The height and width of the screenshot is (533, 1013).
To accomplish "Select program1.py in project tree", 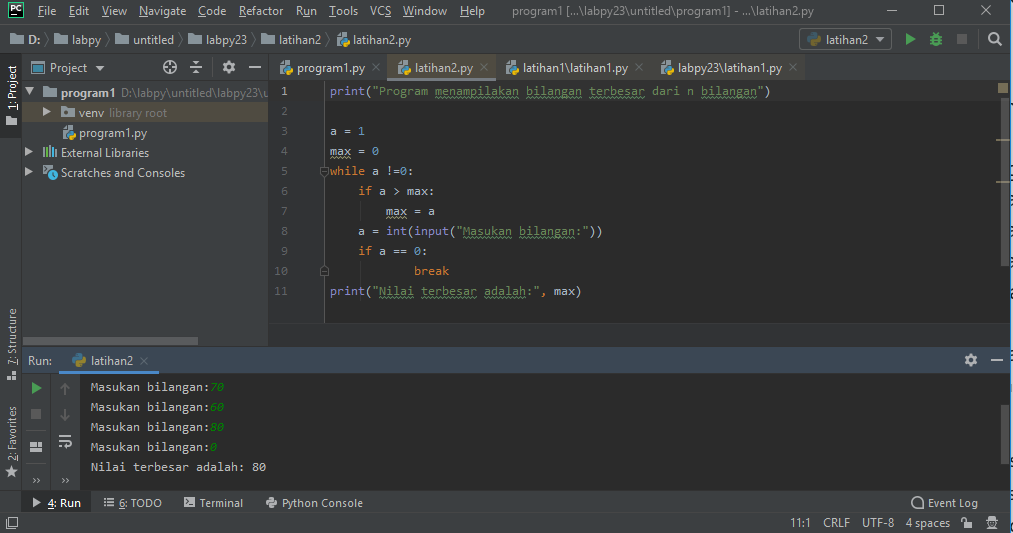I will point(112,132).
